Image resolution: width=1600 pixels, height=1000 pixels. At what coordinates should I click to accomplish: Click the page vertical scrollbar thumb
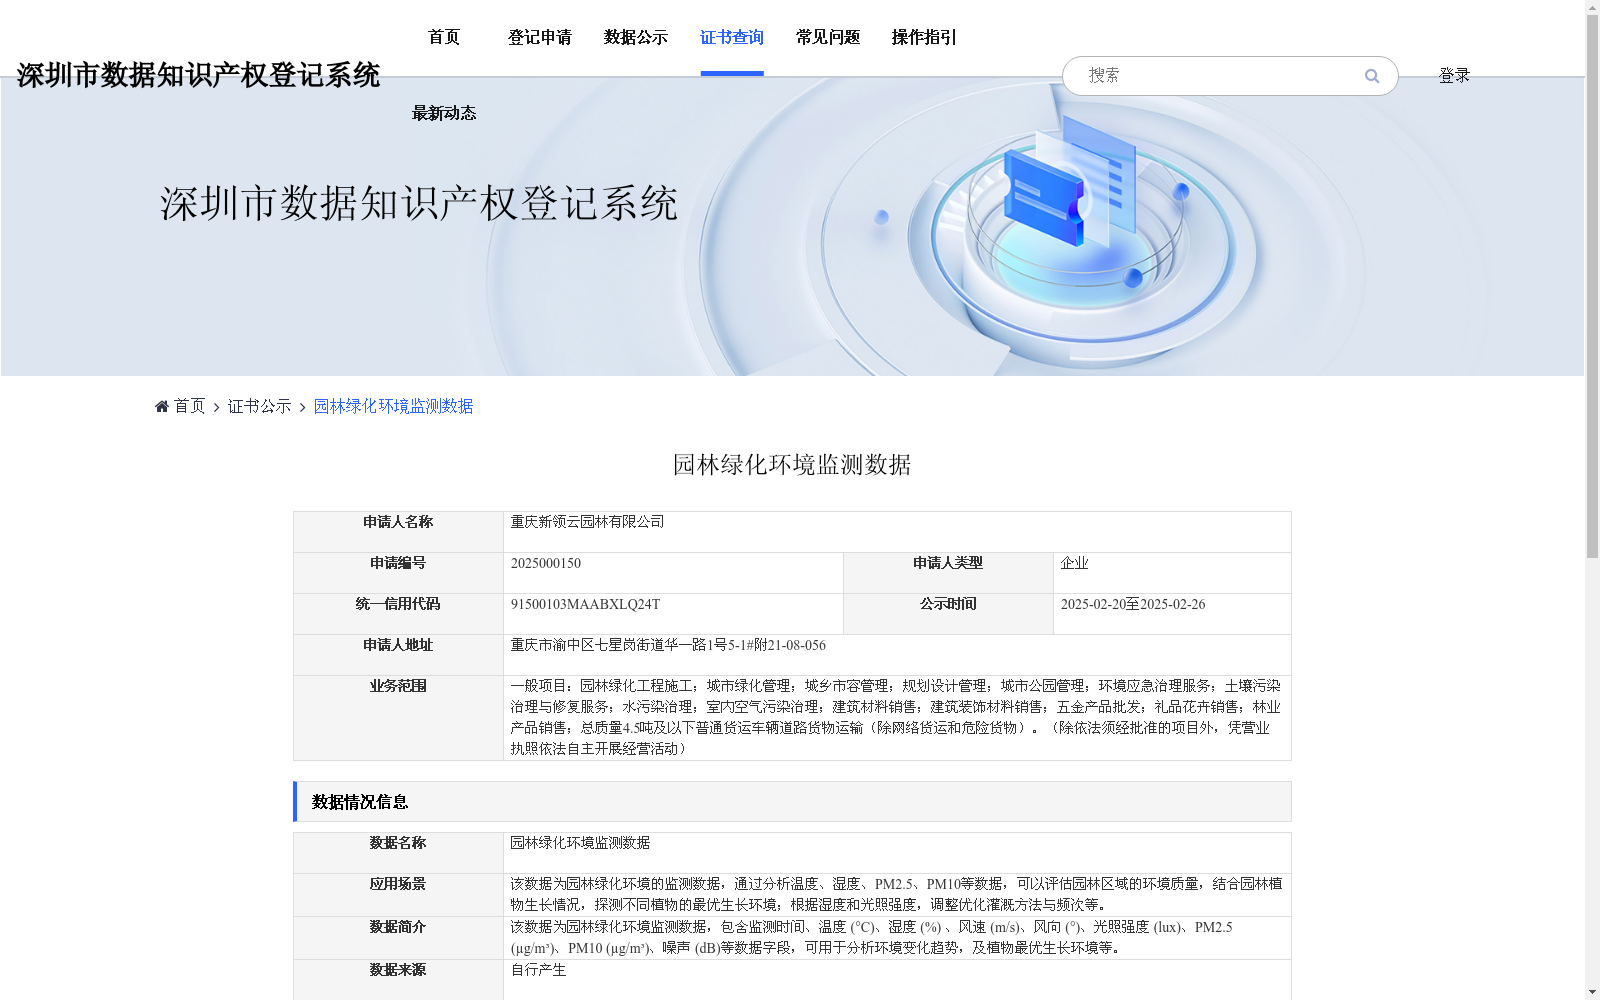coord(1592,288)
